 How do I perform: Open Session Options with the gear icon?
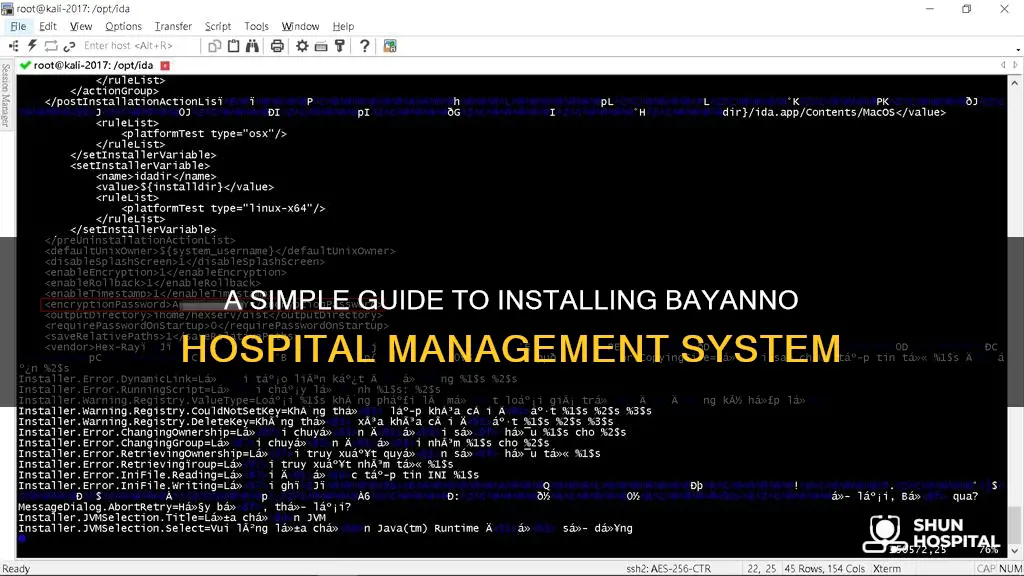tap(302, 46)
